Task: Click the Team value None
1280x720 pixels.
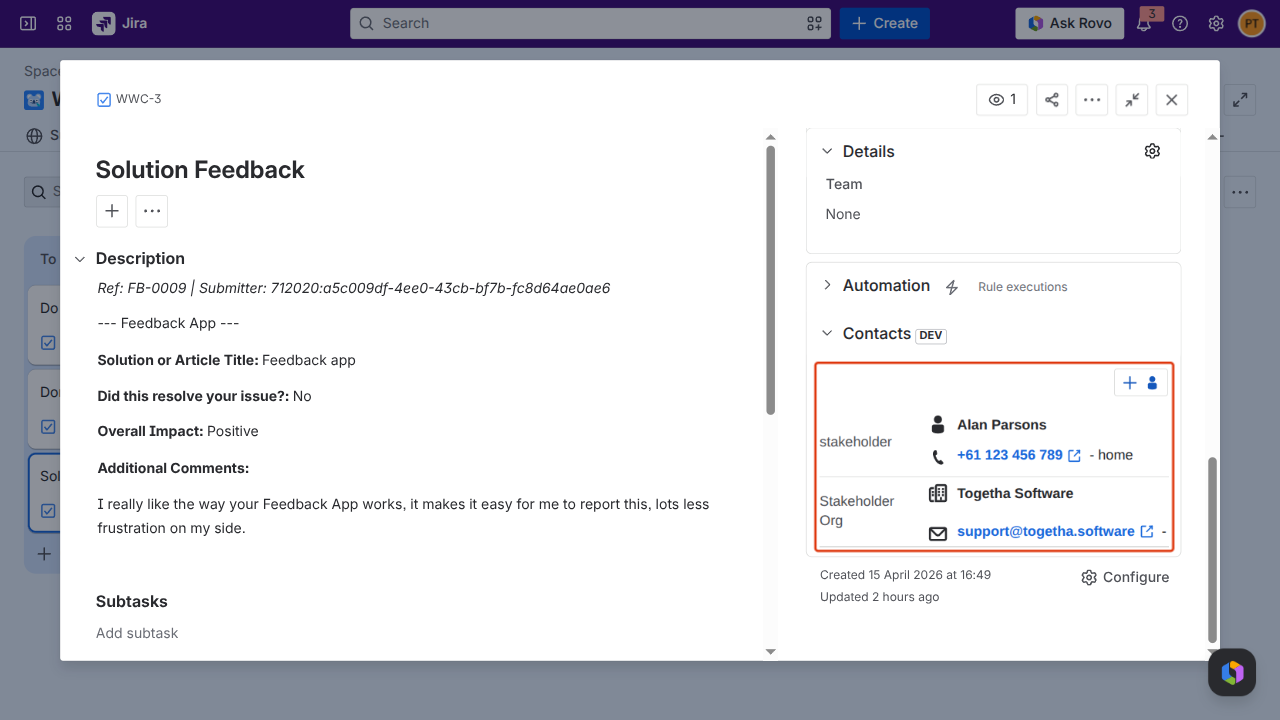Action: point(843,214)
